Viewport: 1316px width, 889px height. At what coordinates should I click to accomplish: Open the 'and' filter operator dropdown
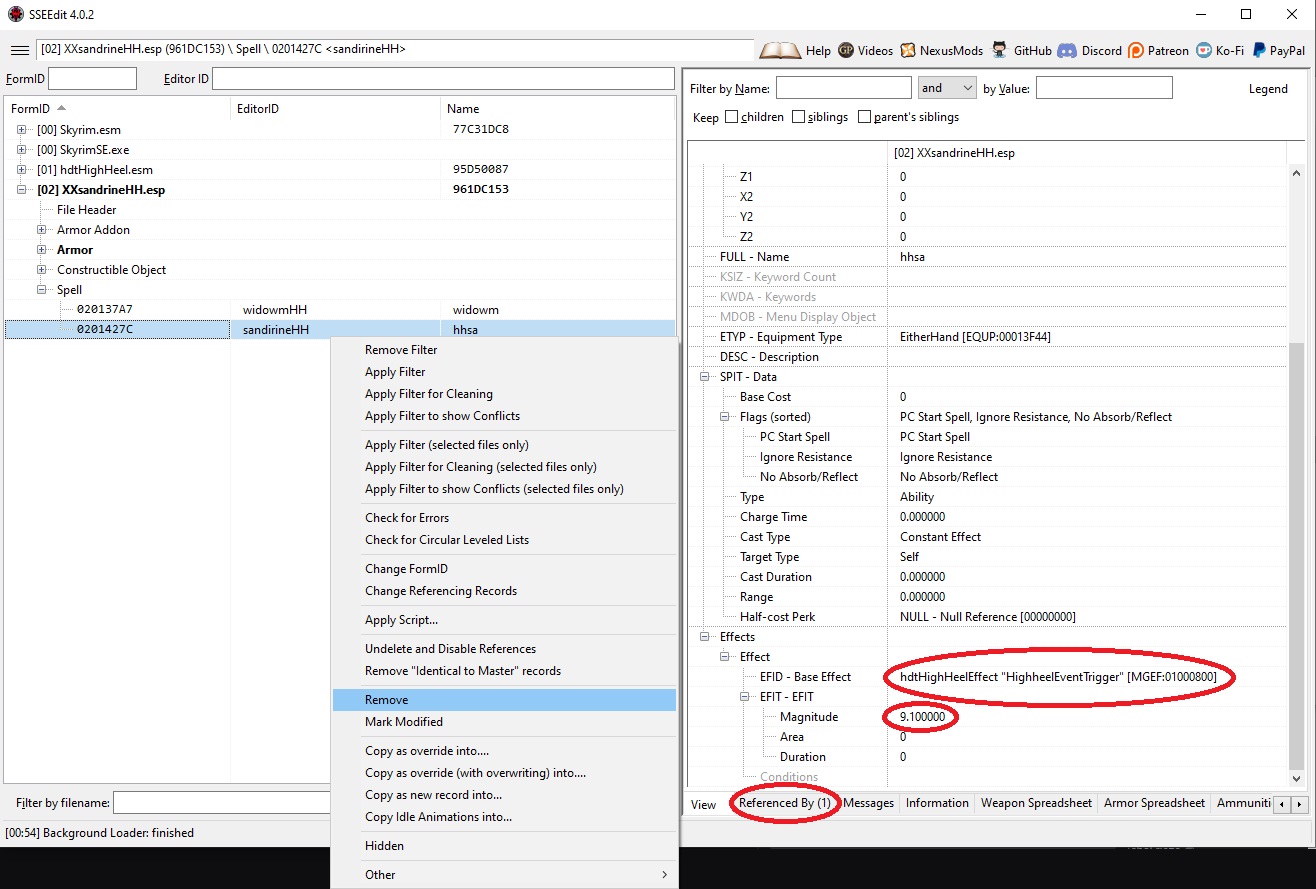947,88
